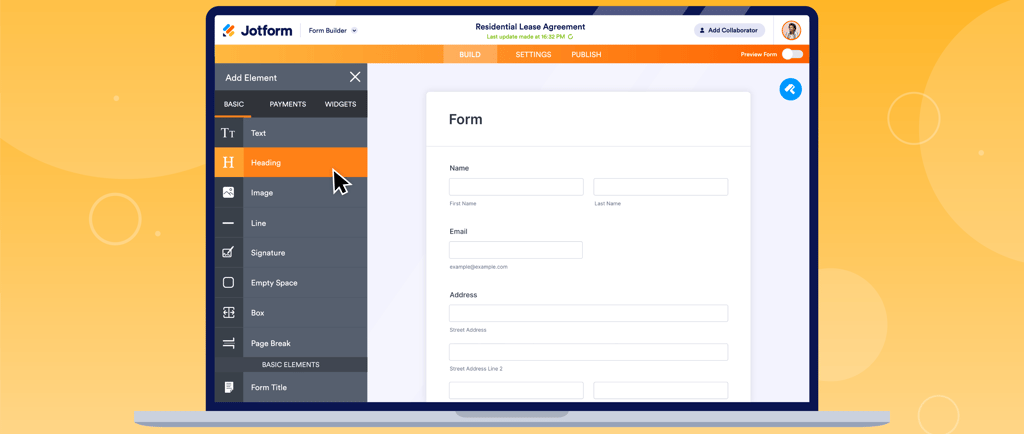Click the Line element icon

(229, 223)
